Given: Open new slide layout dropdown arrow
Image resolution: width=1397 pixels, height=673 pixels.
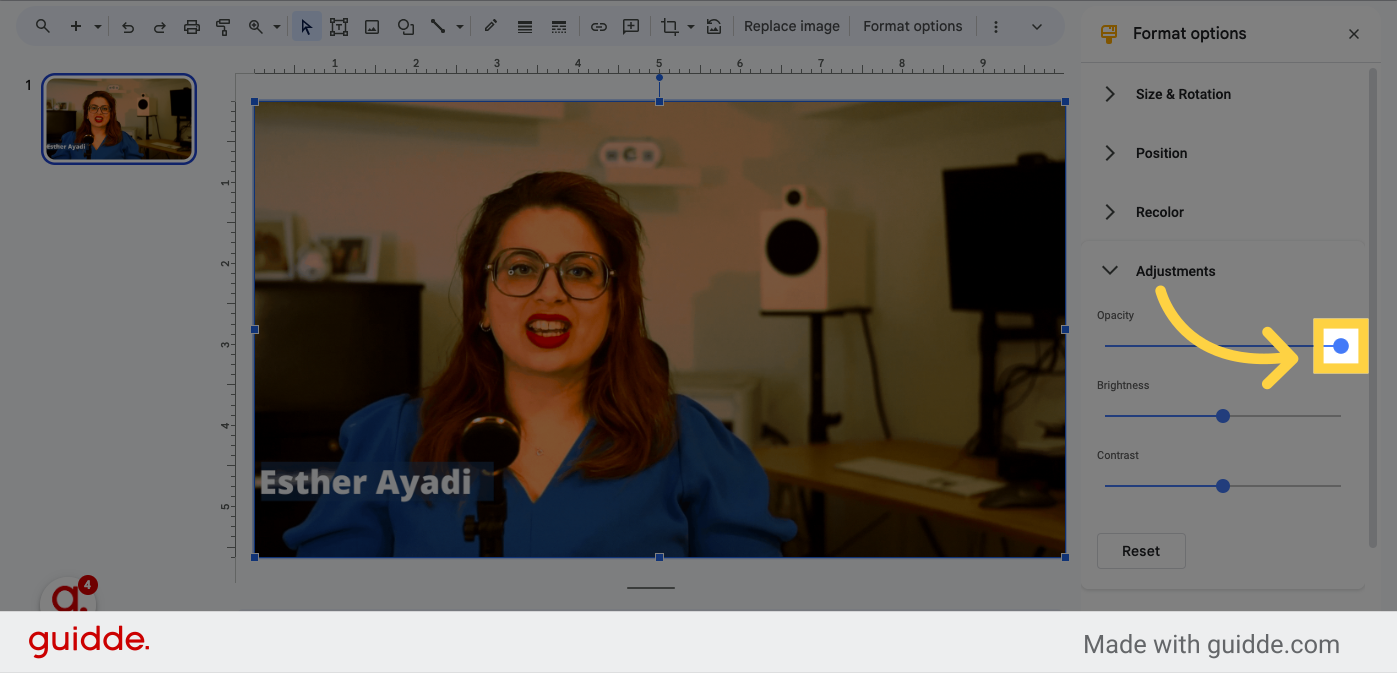Looking at the screenshot, I should (x=98, y=27).
